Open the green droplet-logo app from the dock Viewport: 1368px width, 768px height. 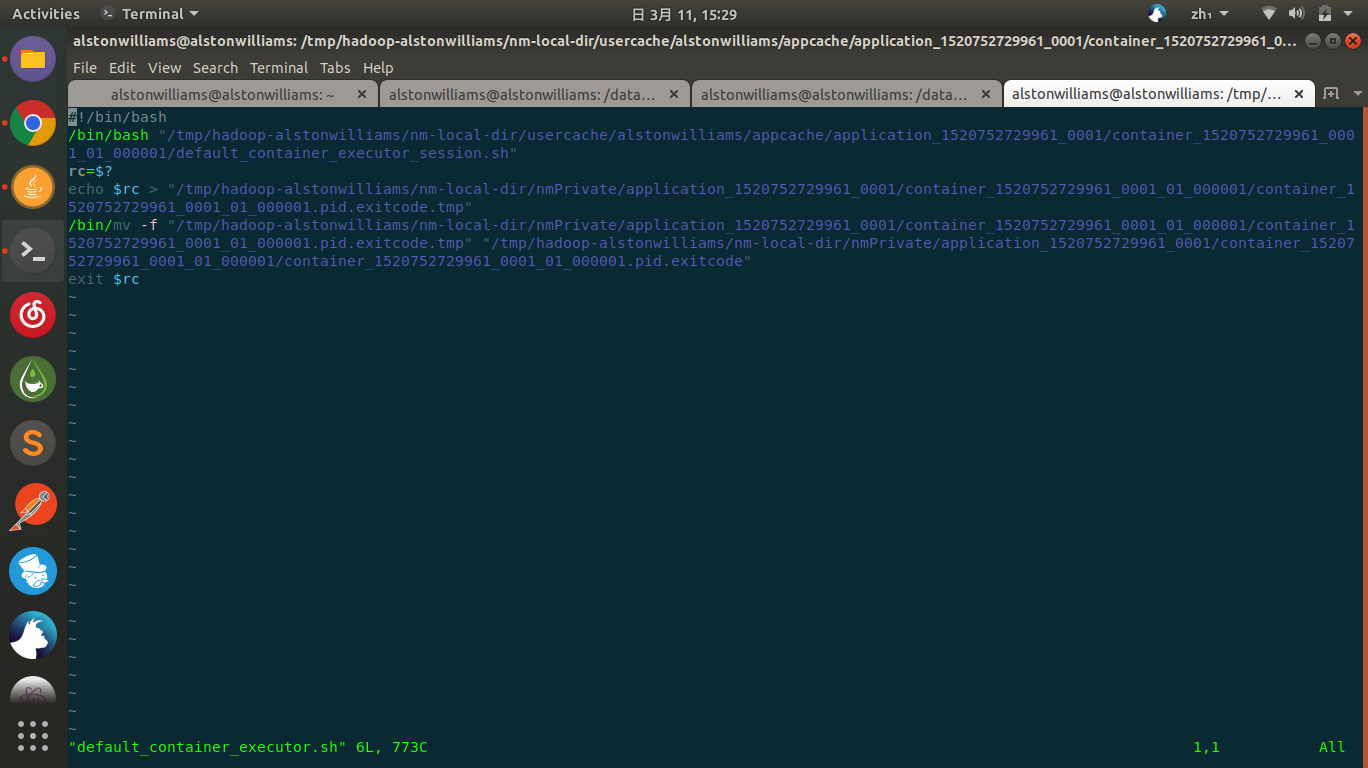(x=33, y=379)
